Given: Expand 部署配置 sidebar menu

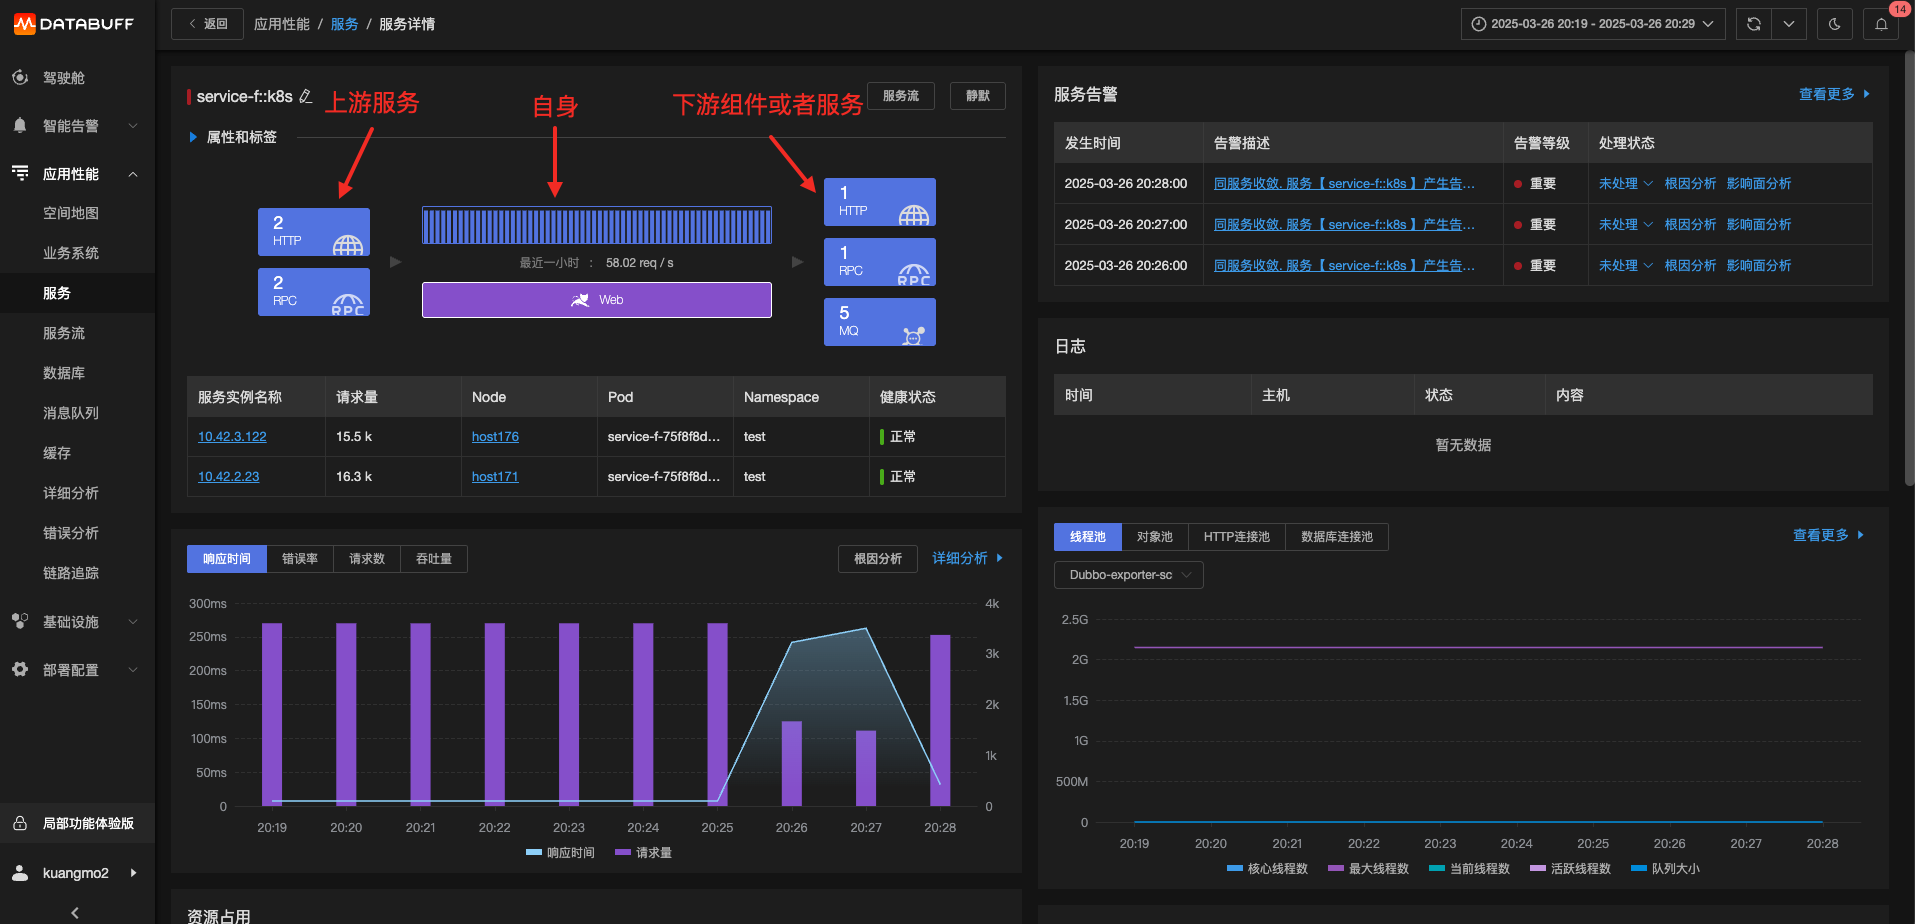Looking at the screenshot, I should 133,670.
